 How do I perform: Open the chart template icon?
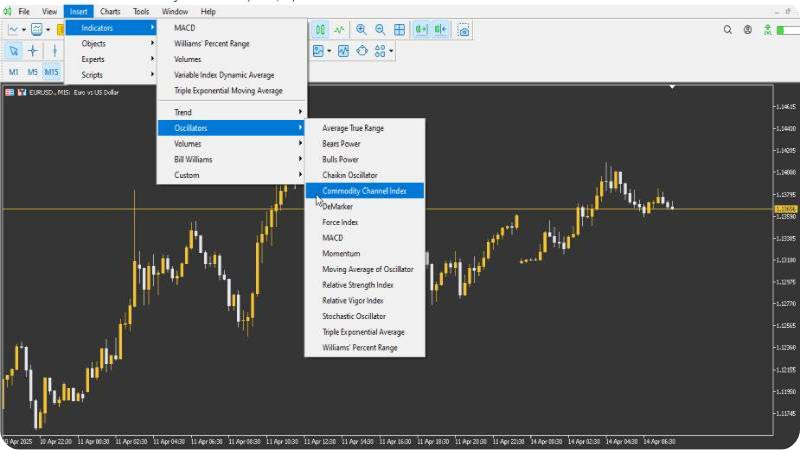click(x=37, y=30)
